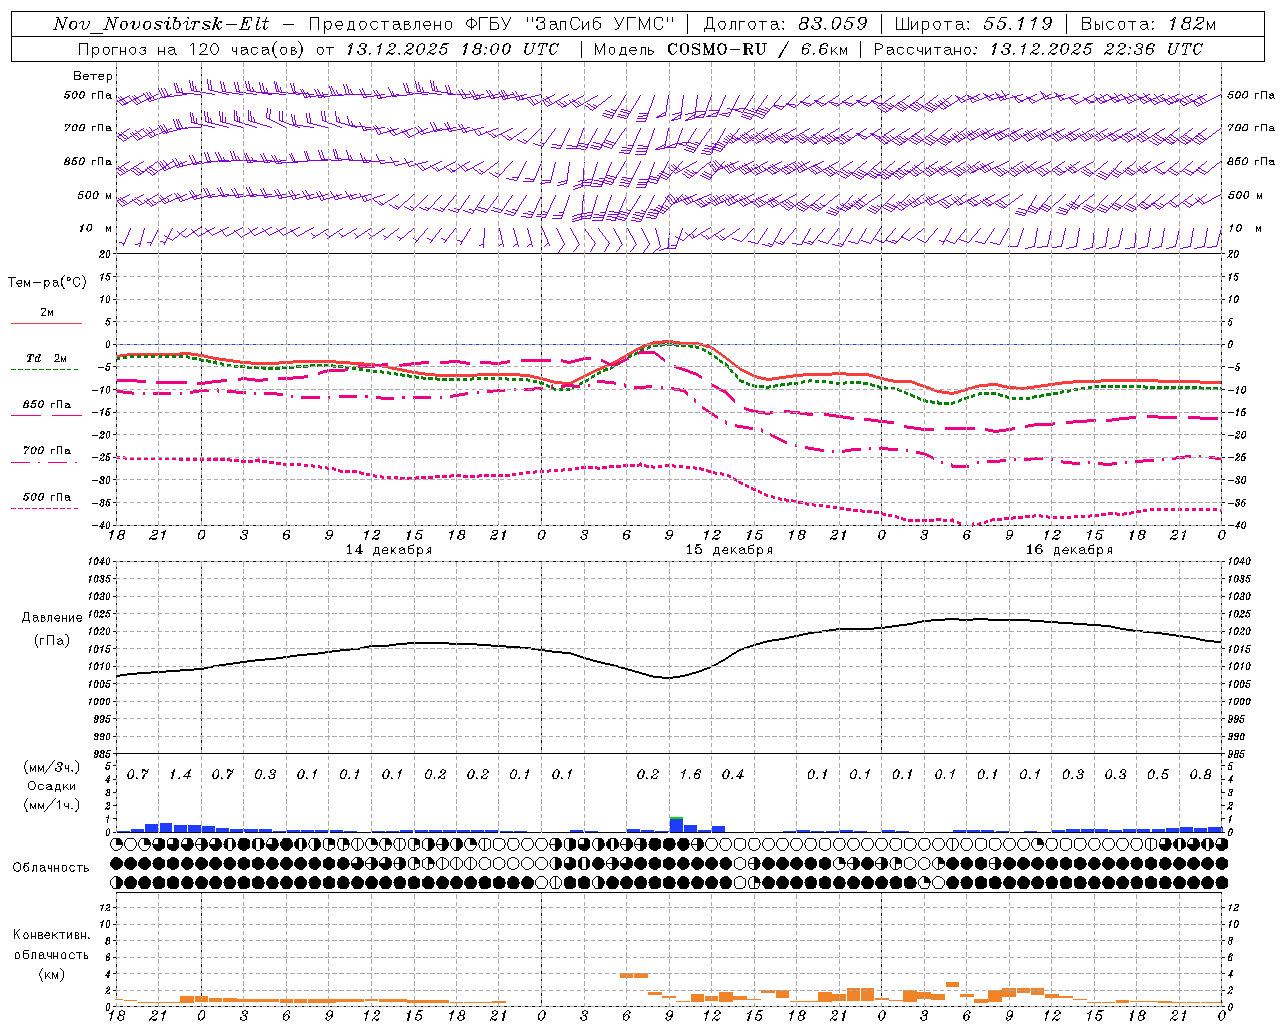The height and width of the screenshot is (1024, 1280).
Task: Click the Конвективн. convective cloud label
Action: 51,935
